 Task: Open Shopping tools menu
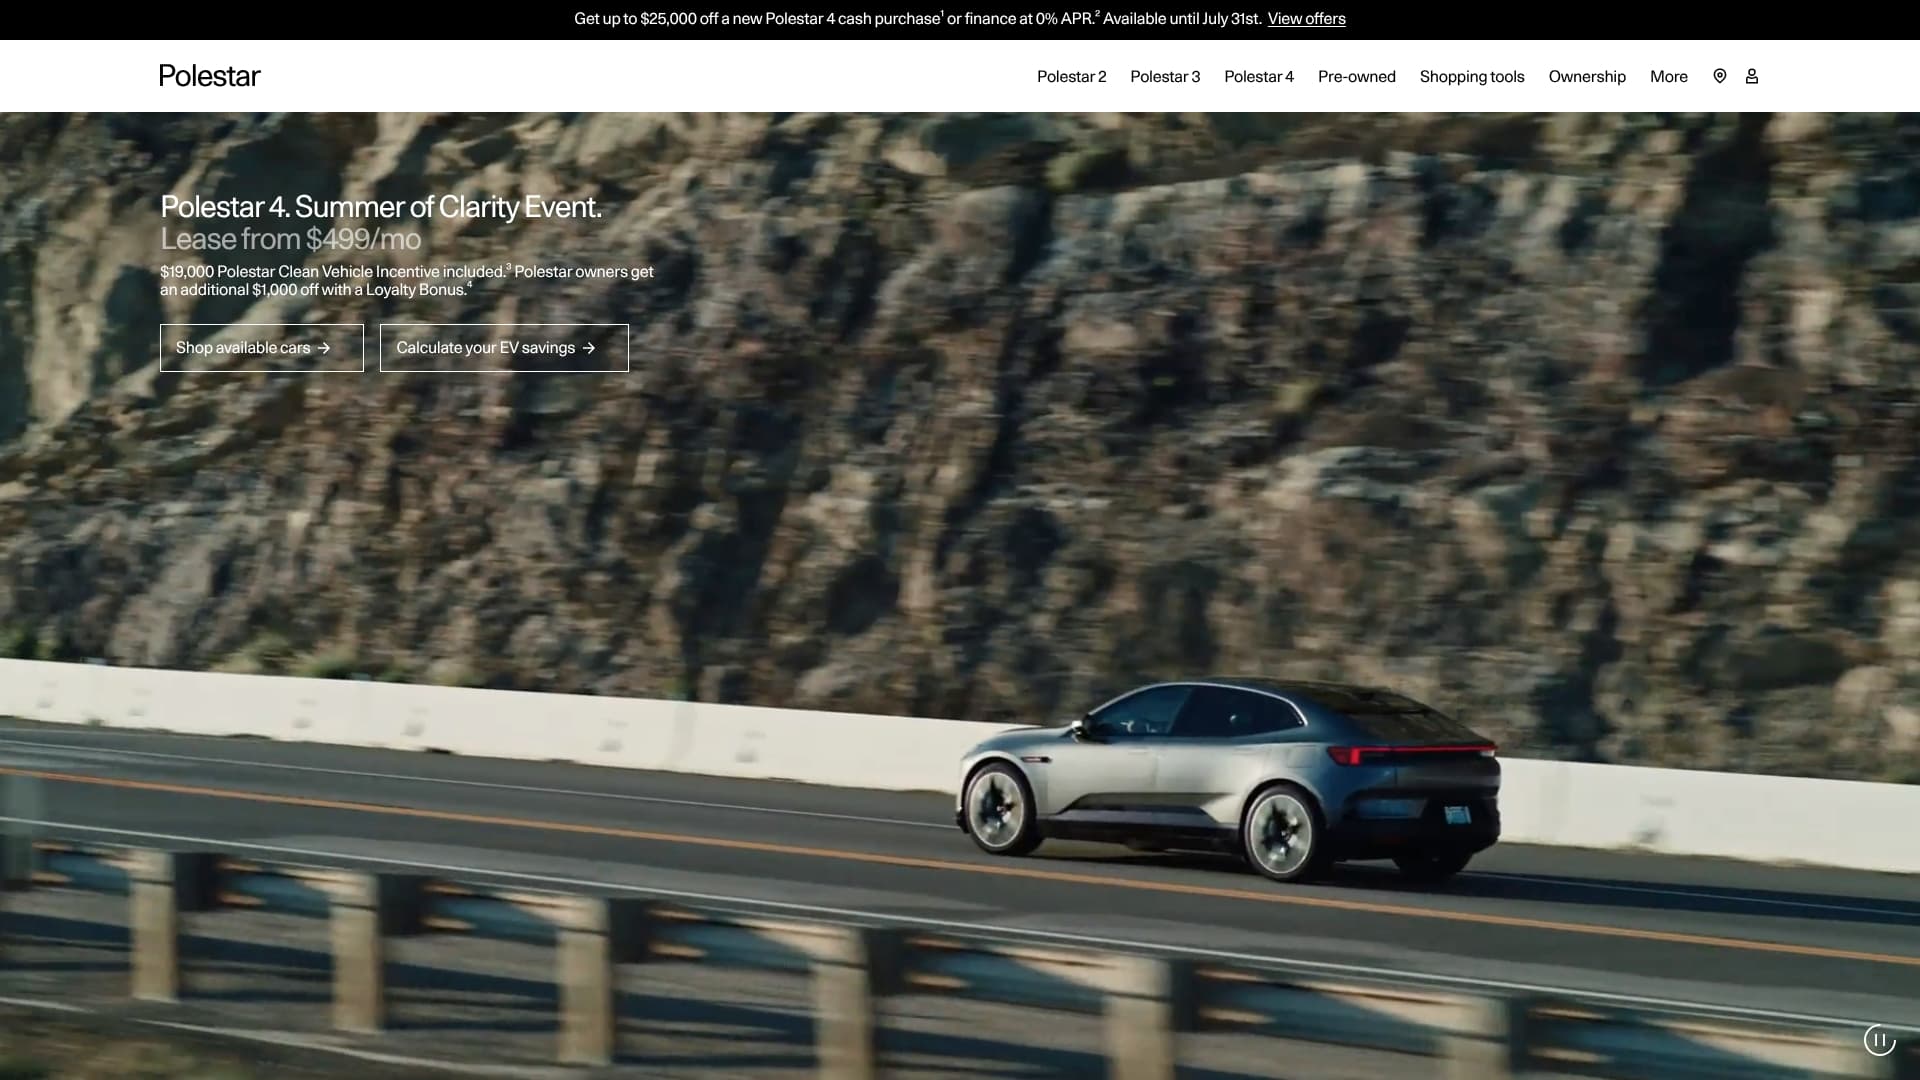pos(1472,76)
